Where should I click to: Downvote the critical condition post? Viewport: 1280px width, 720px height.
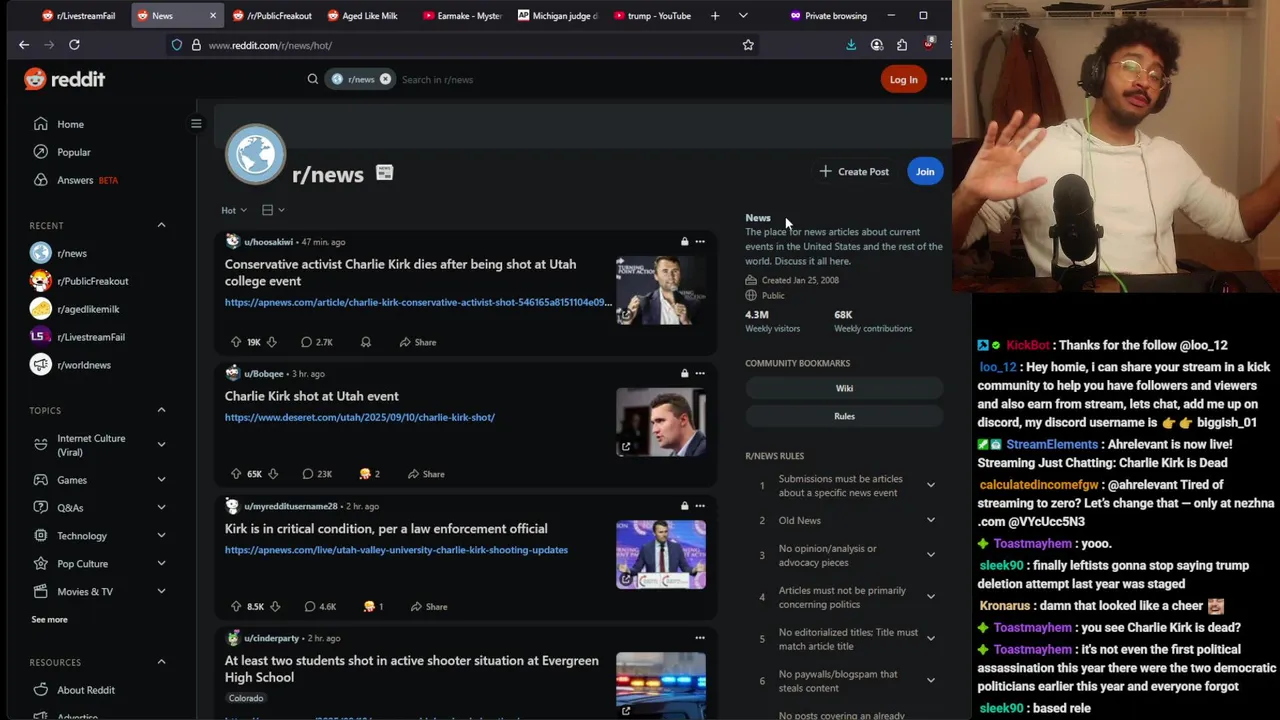click(275, 606)
